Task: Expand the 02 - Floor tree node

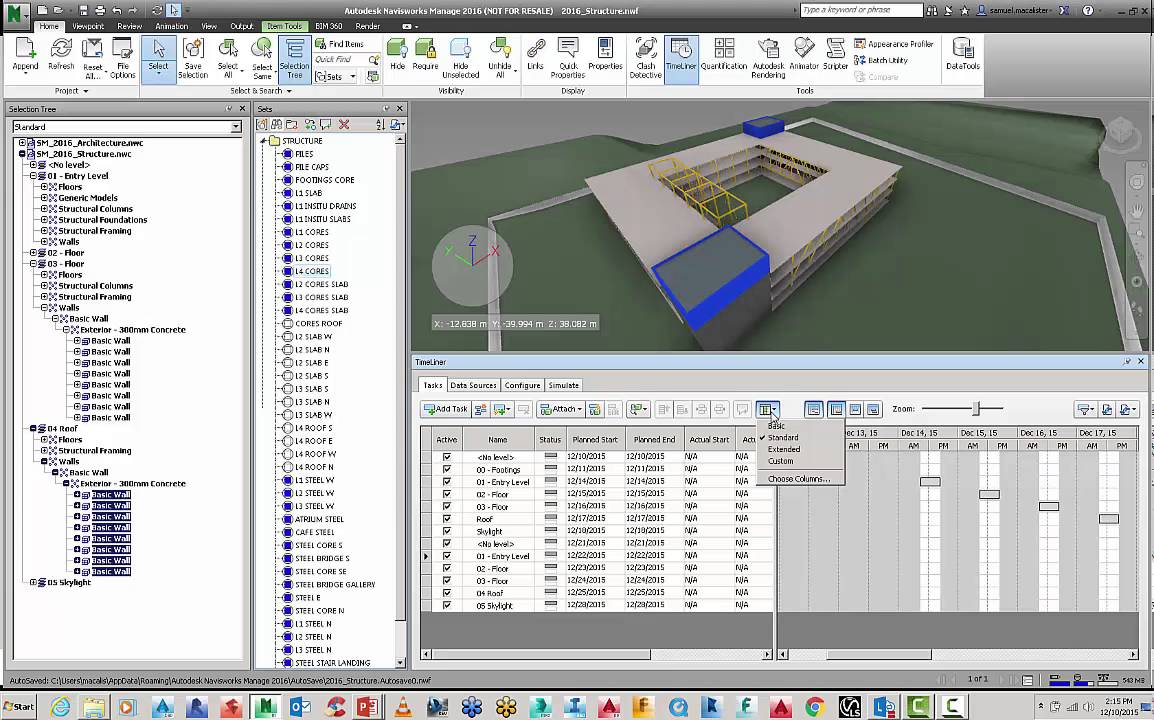Action: (33, 253)
